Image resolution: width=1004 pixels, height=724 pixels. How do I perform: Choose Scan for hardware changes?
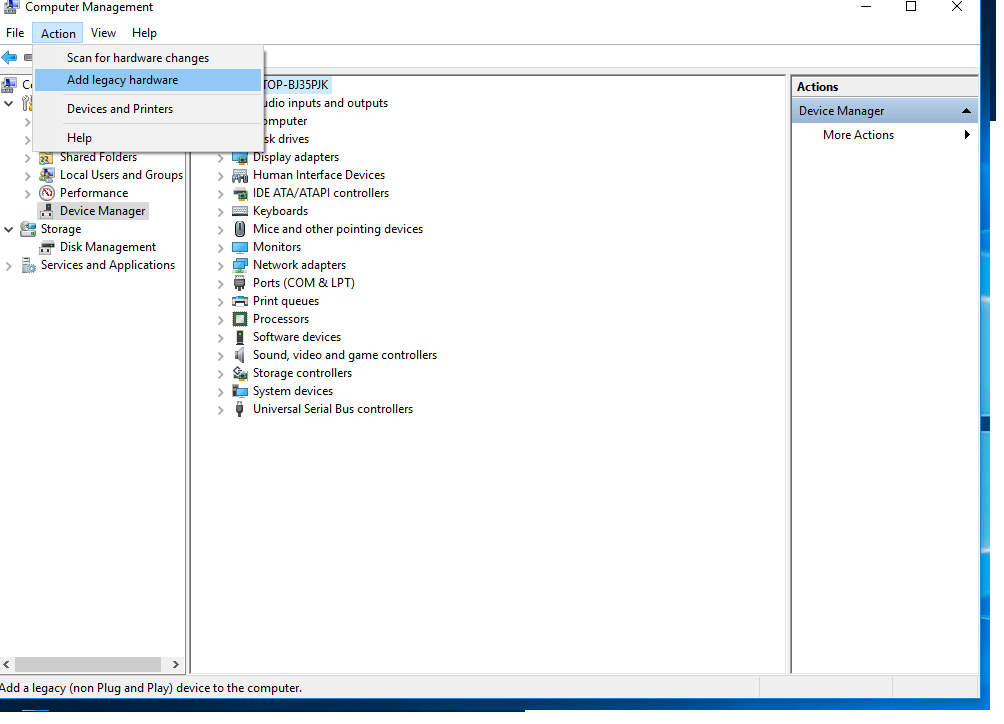(148, 58)
